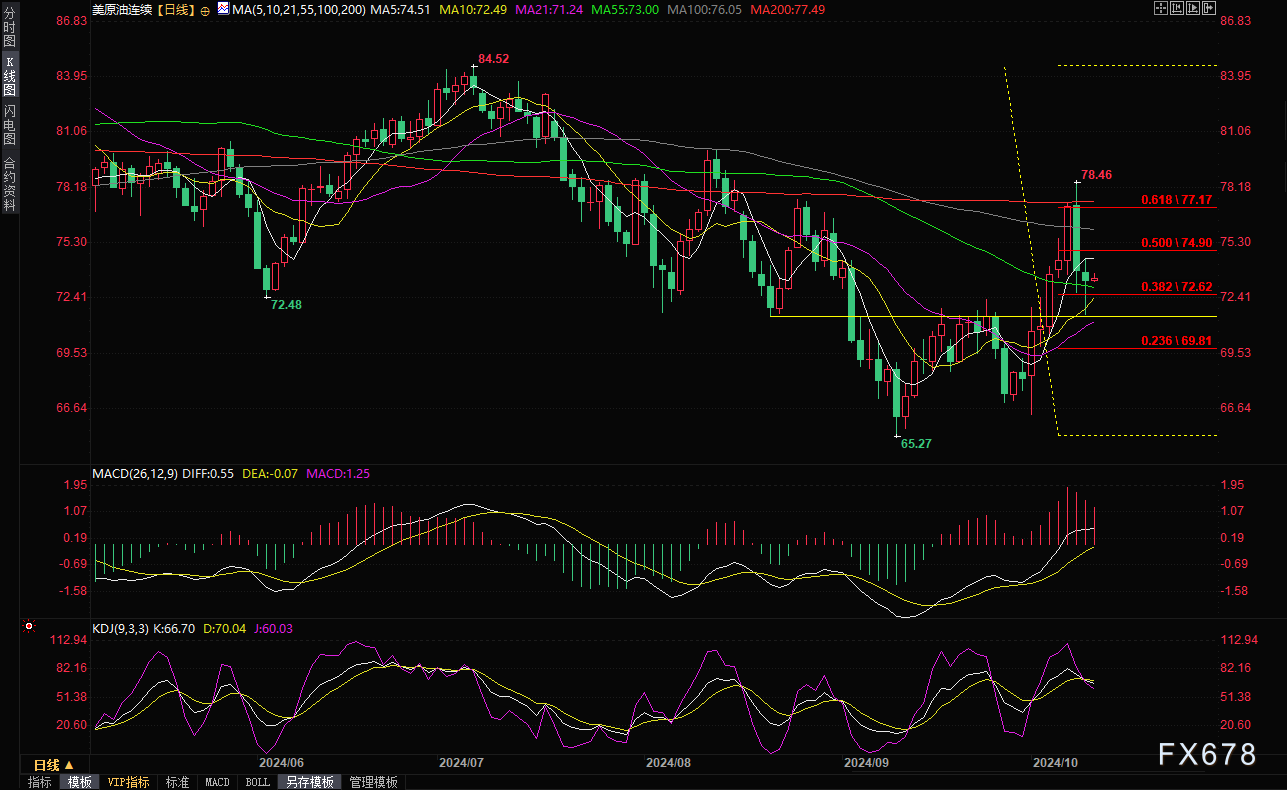Apply the 标准 template

coord(178,782)
